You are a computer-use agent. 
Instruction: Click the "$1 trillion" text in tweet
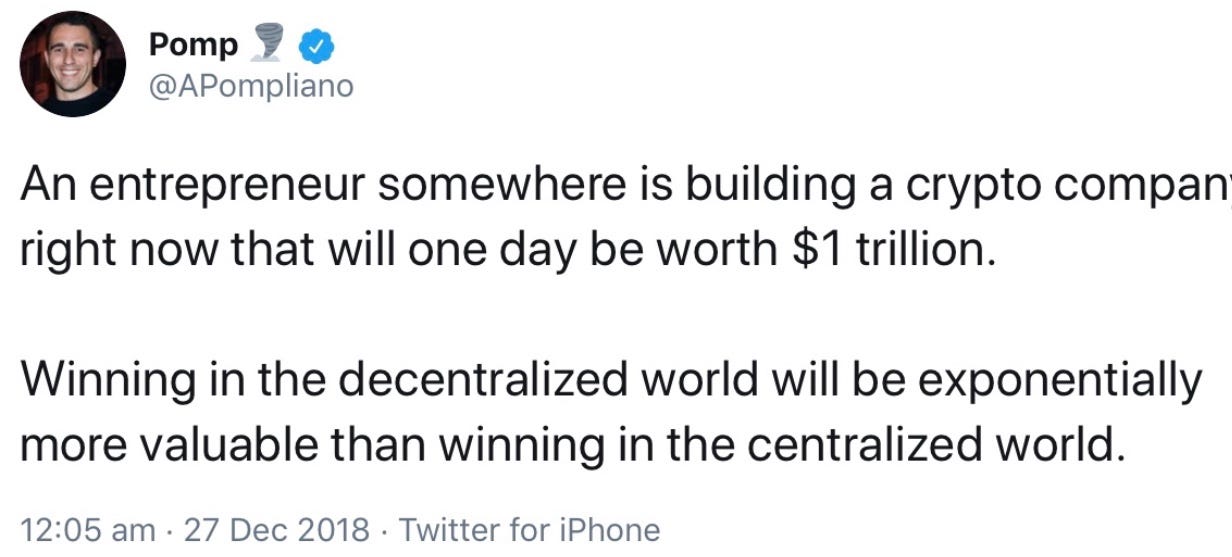pyautogui.click(x=892, y=250)
